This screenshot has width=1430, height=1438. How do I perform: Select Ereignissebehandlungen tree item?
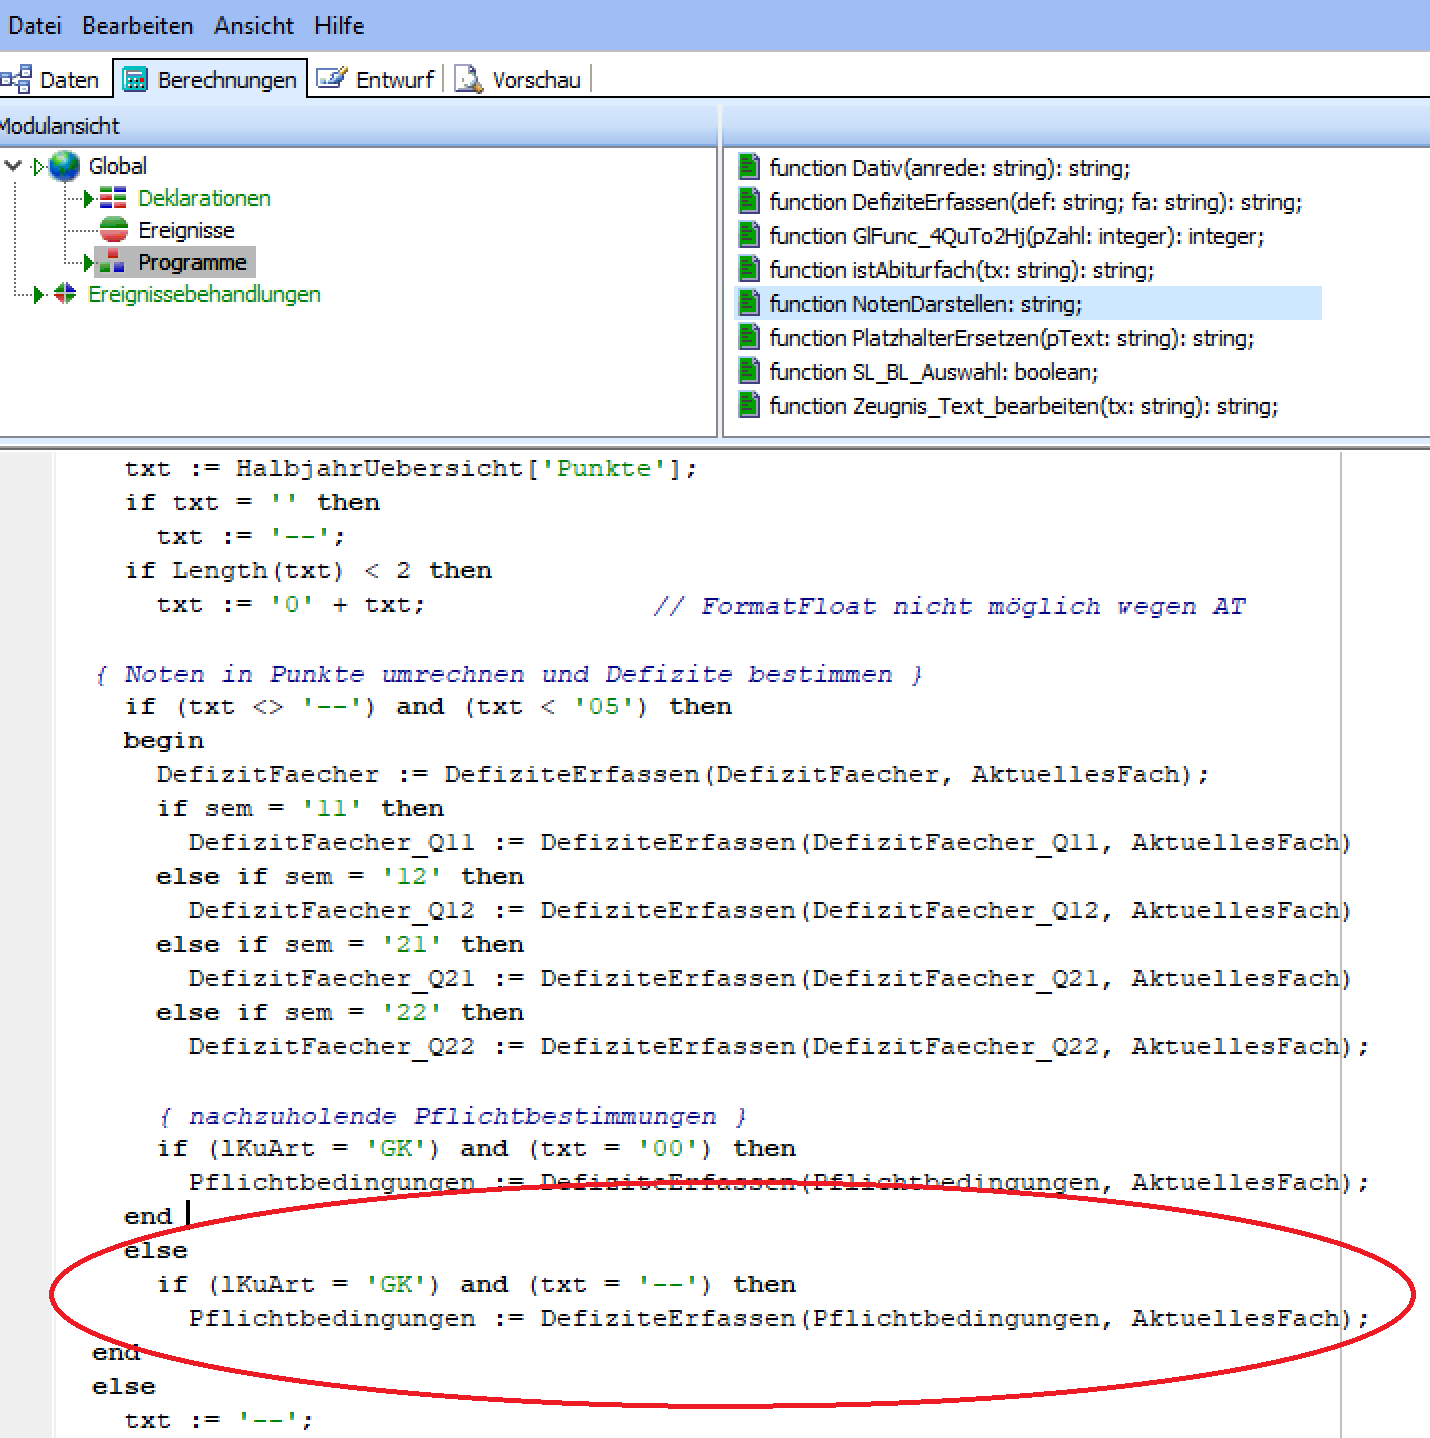204,294
